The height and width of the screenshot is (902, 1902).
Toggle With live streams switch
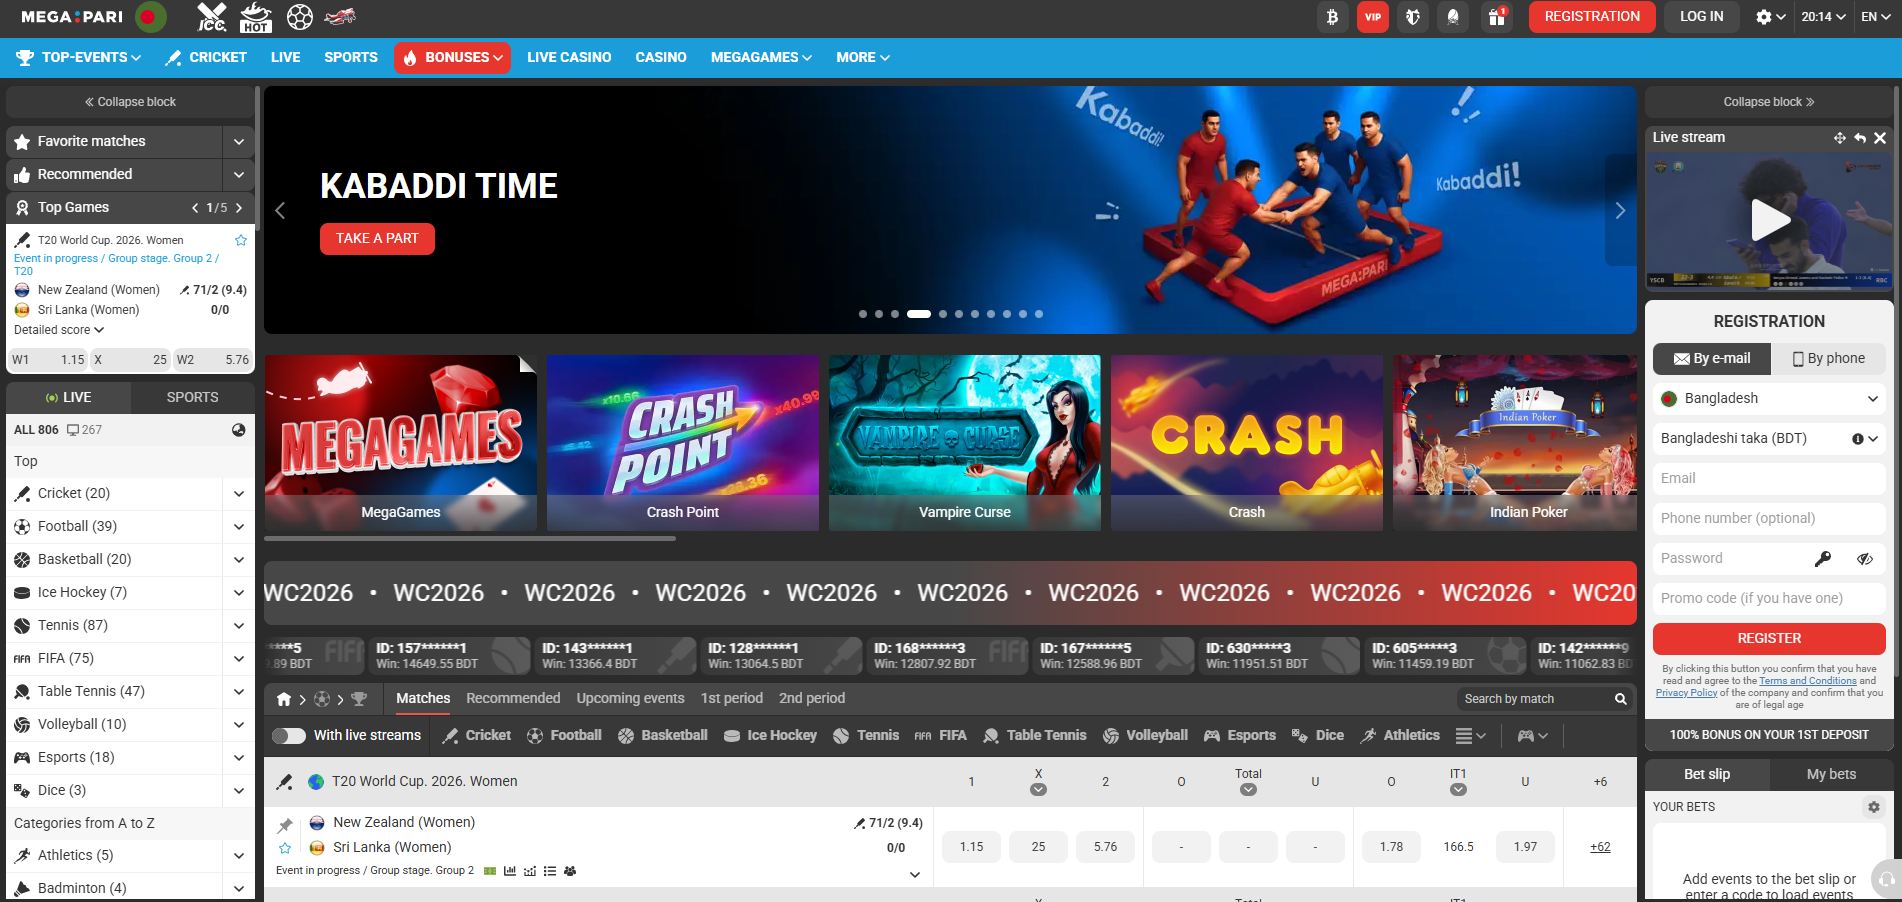pyautogui.click(x=289, y=736)
